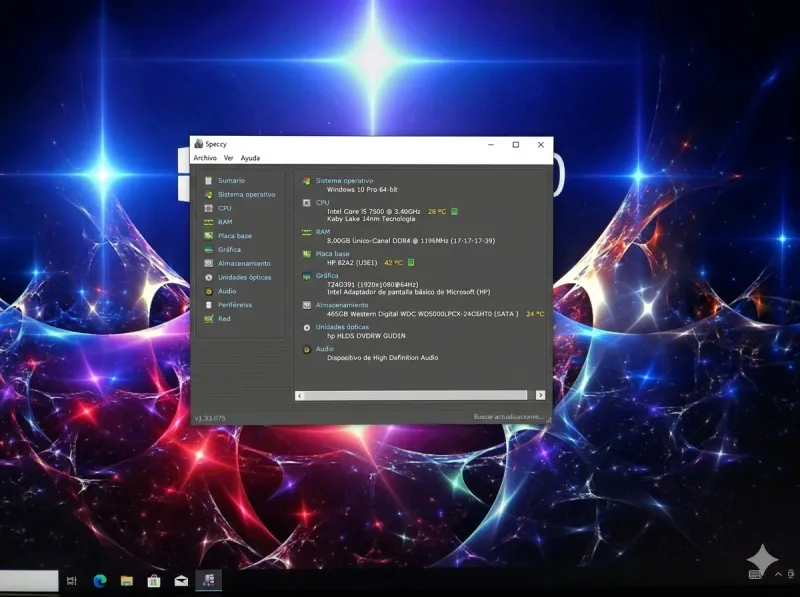
Task: Select RAM in the sidebar
Action: 225,222
